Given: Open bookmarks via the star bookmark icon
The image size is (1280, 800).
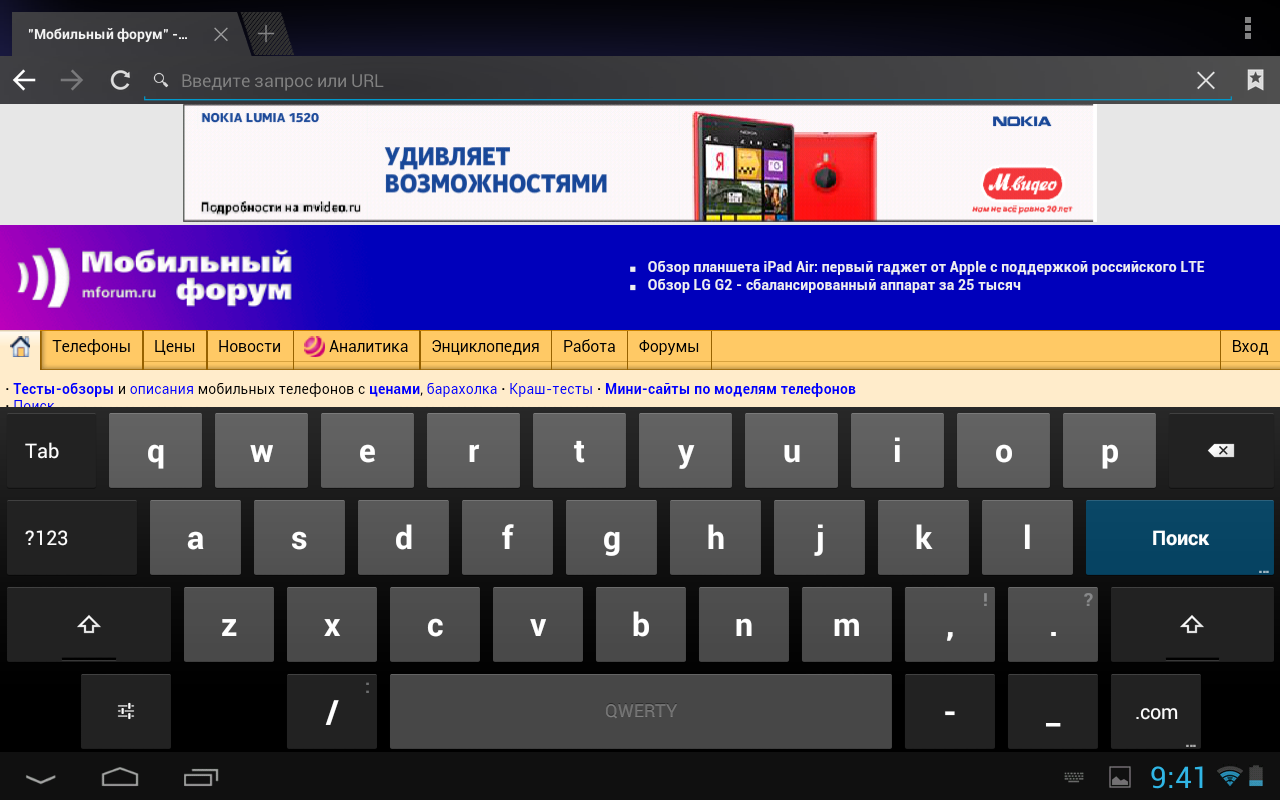Looking at the screenshot, I should point(1255,80).
